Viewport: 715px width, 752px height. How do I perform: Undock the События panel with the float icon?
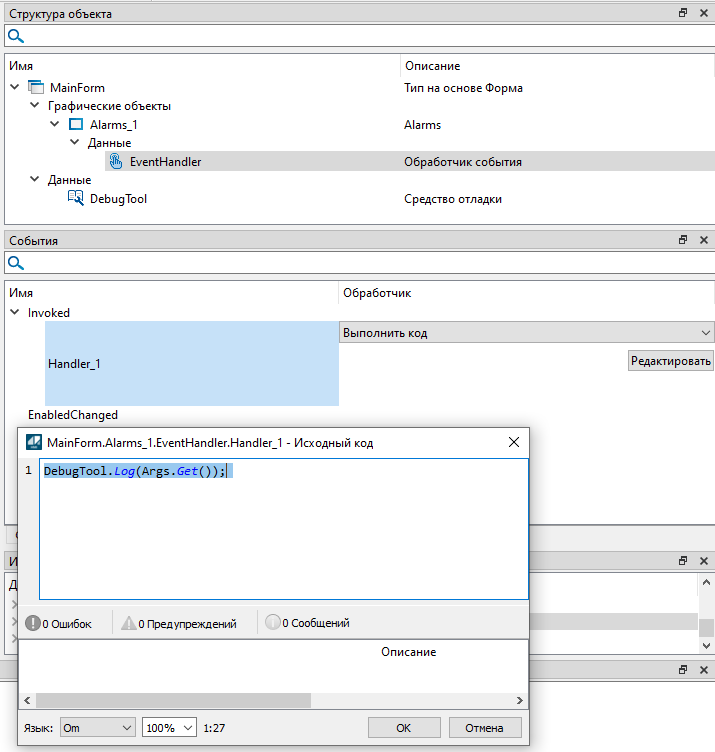tap(683, 241)
